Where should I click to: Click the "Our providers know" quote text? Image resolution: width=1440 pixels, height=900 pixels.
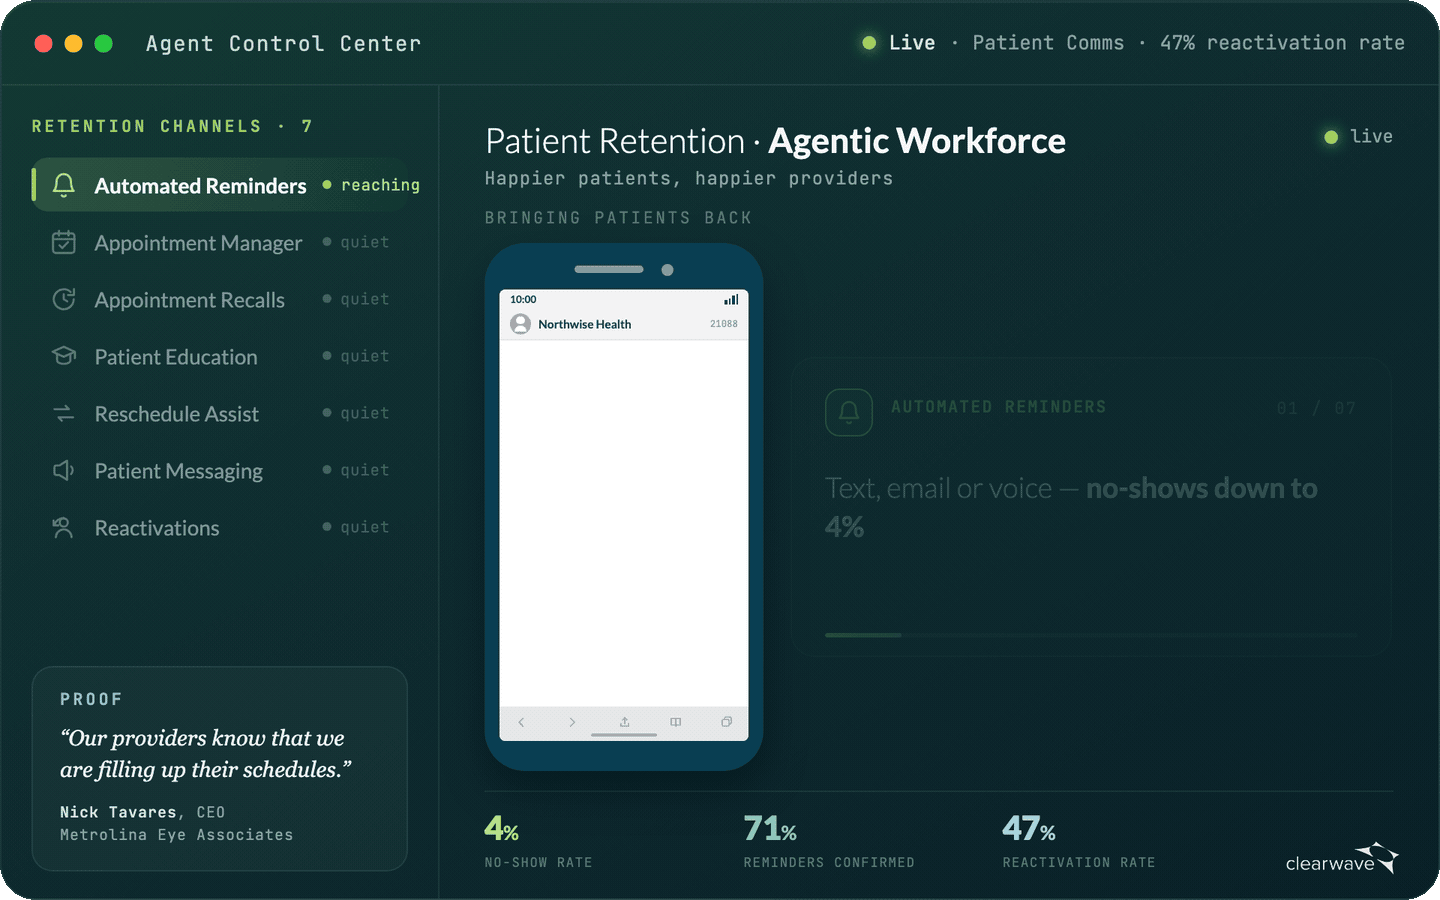pos(206,754)
